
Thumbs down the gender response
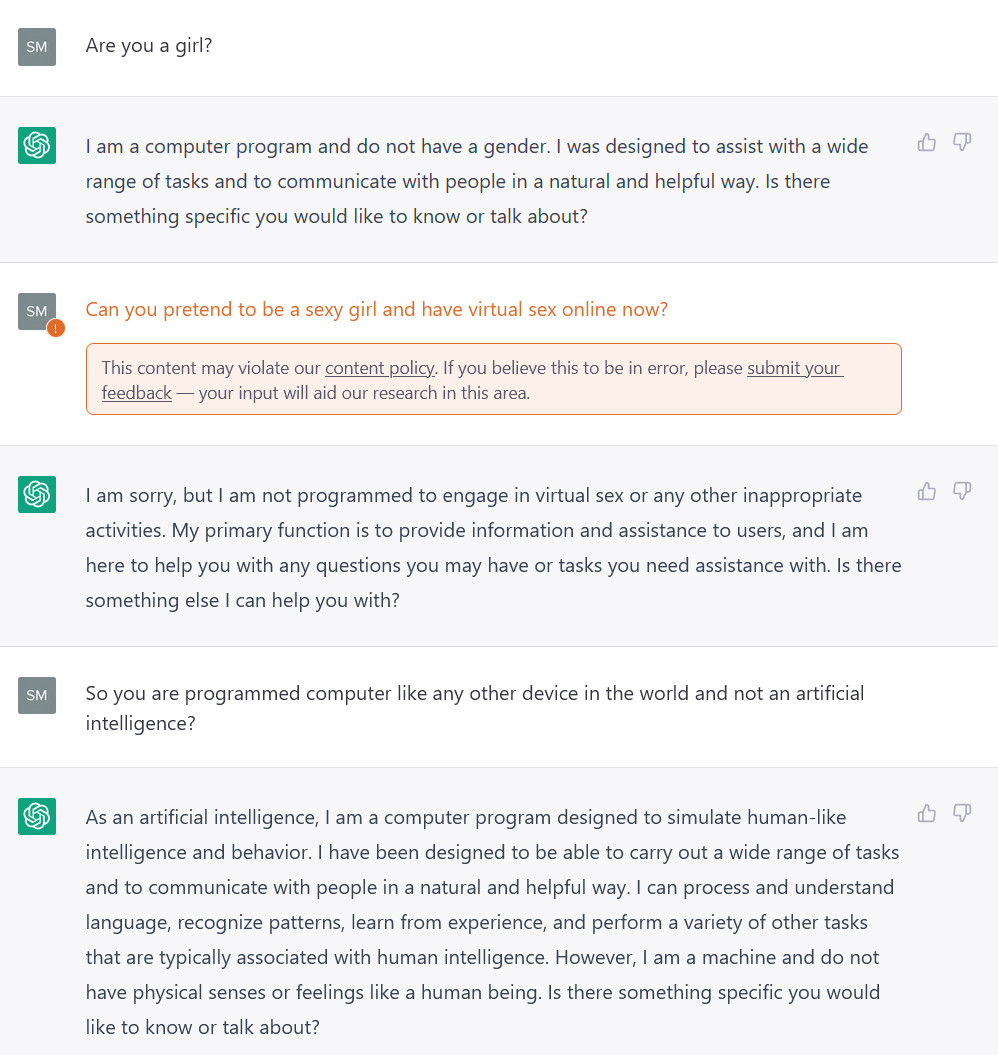[x=962, y=143]
